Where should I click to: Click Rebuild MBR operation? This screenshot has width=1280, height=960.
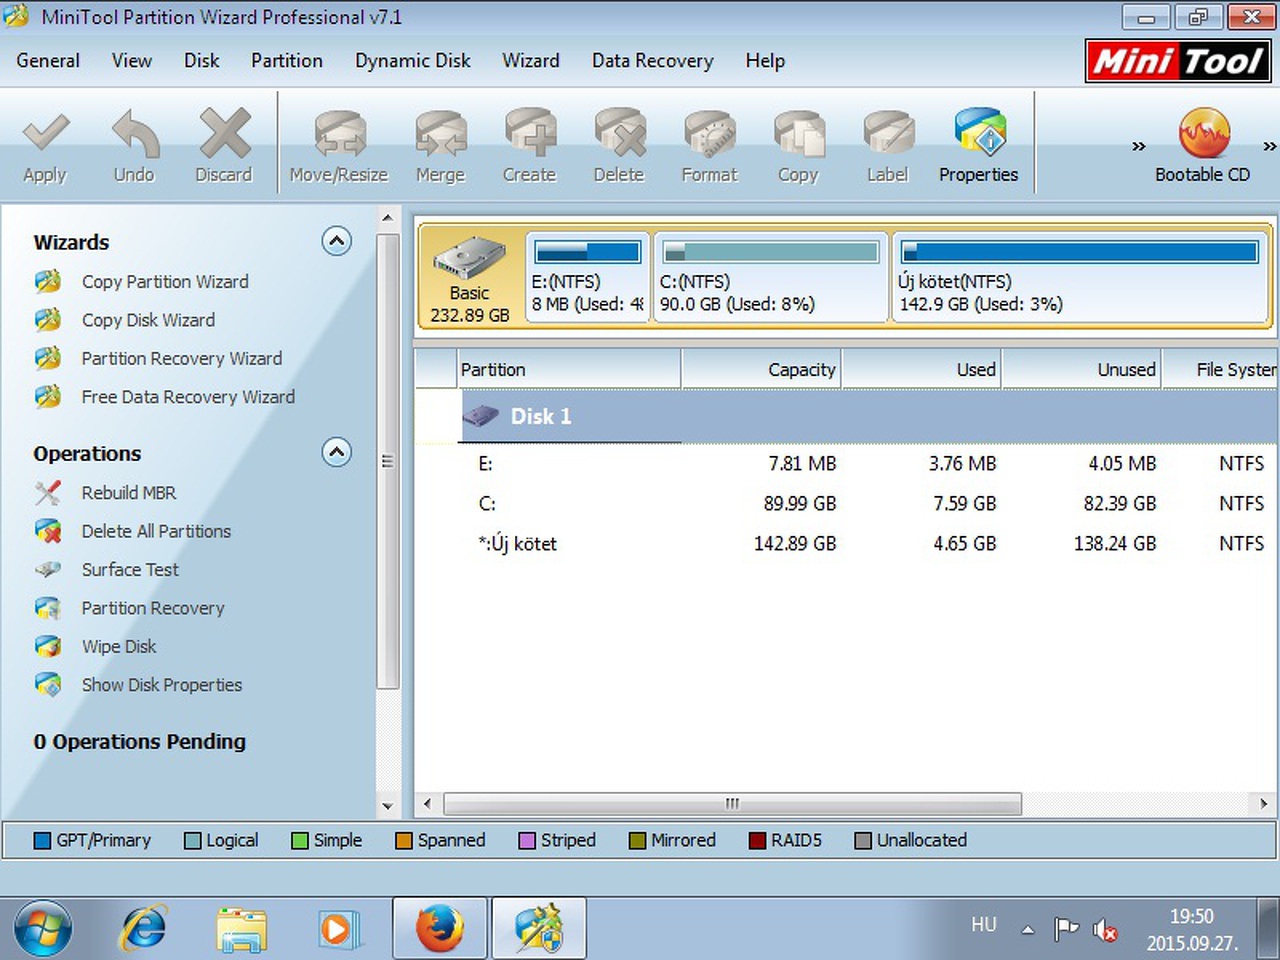pyautogui.click(x=129, y=493)
